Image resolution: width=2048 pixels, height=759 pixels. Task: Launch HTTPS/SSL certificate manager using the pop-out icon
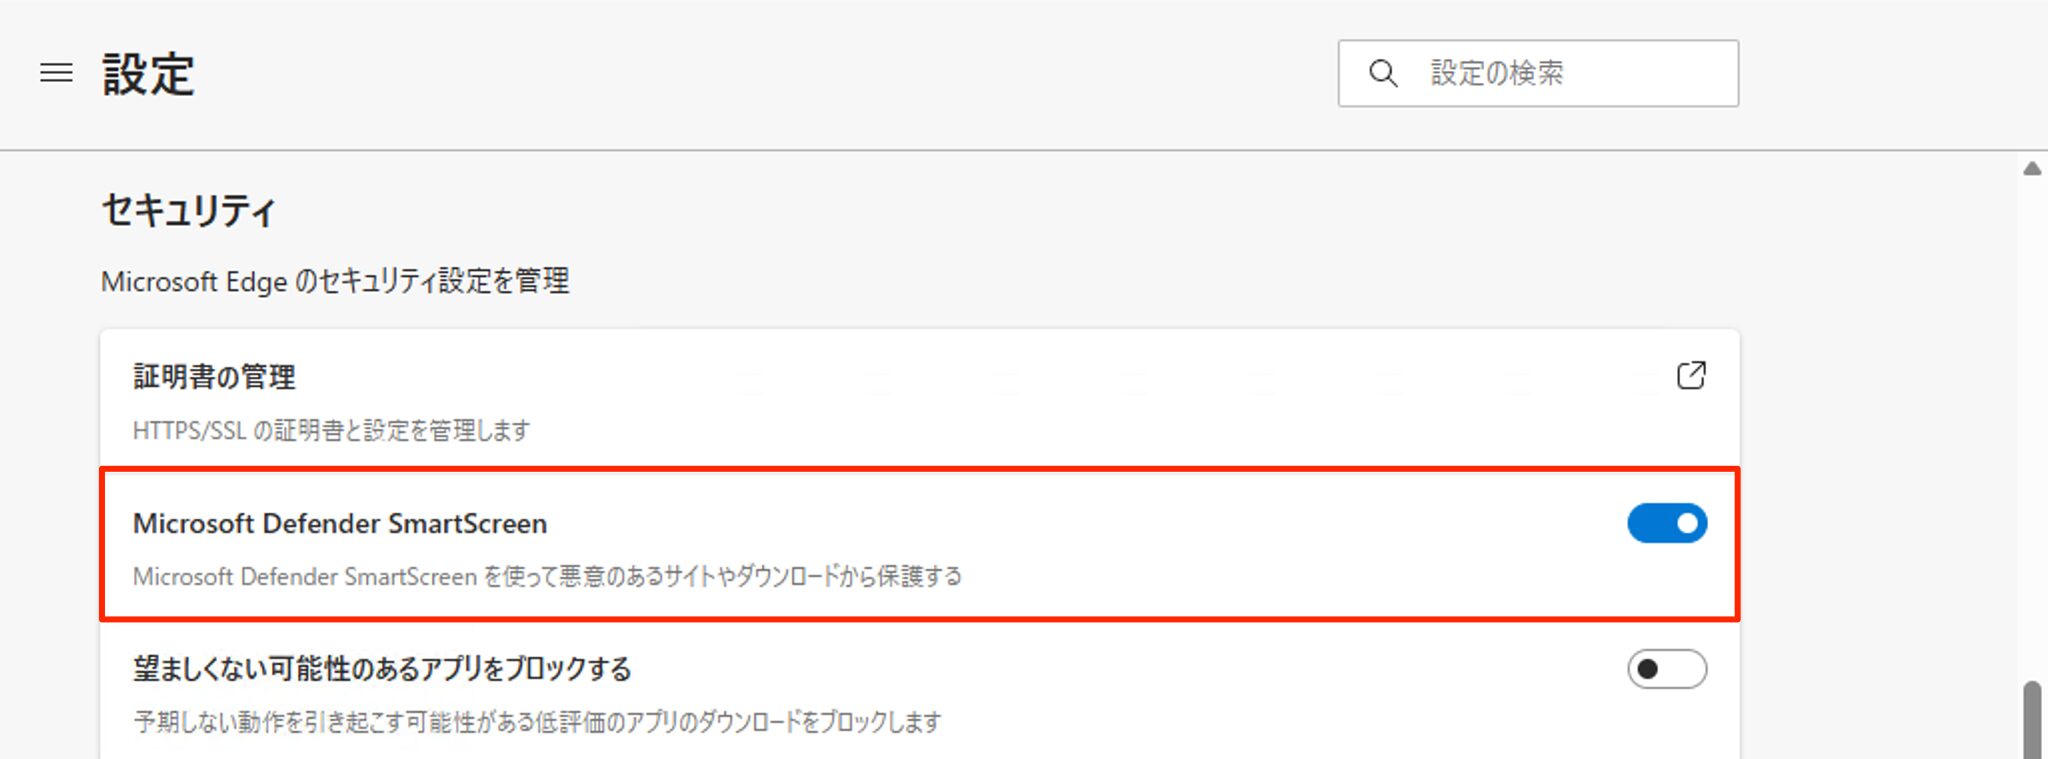(x=1692, y=375)
